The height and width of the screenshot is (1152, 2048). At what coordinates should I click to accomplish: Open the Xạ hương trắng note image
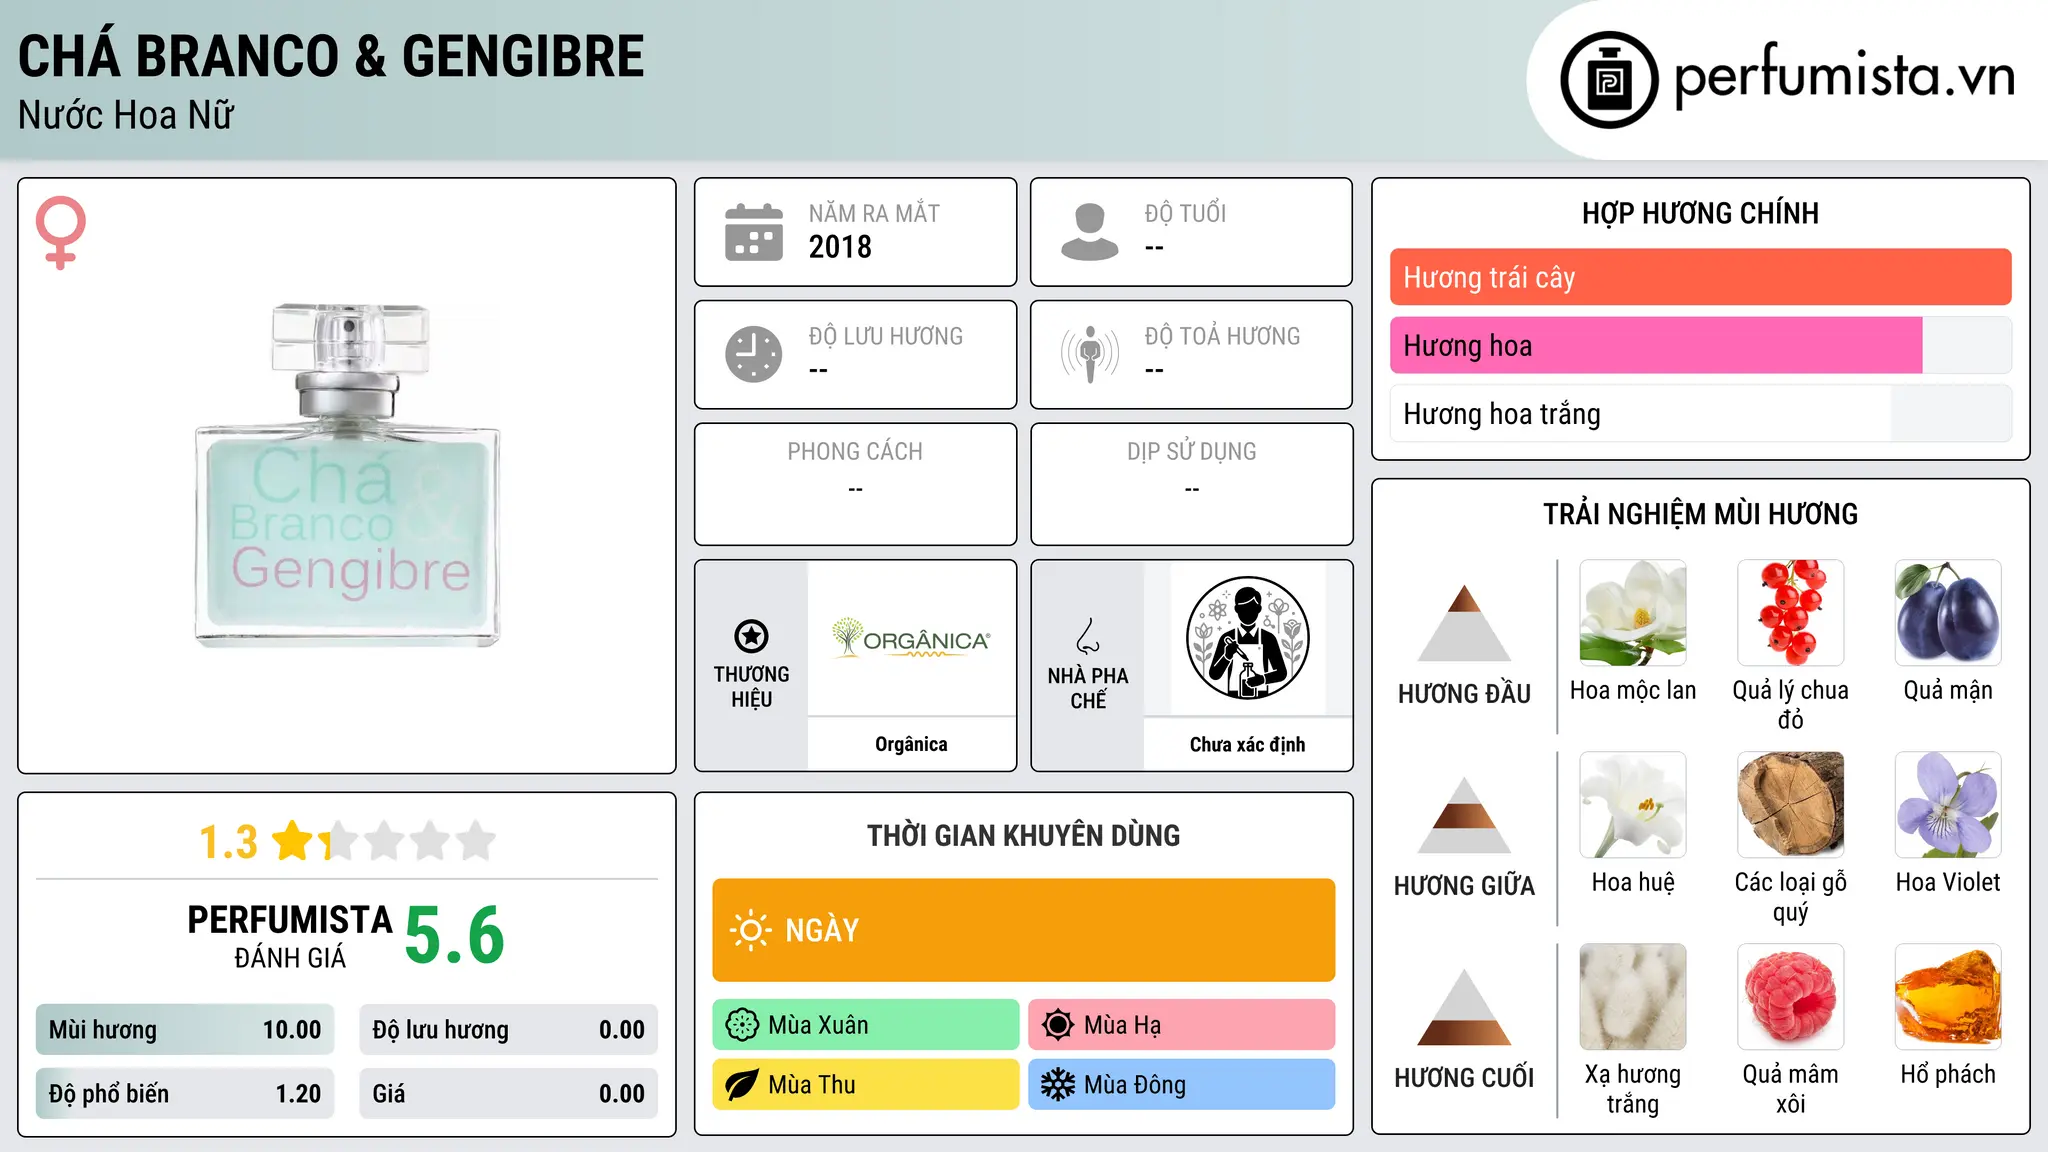tap(1633, 997)
